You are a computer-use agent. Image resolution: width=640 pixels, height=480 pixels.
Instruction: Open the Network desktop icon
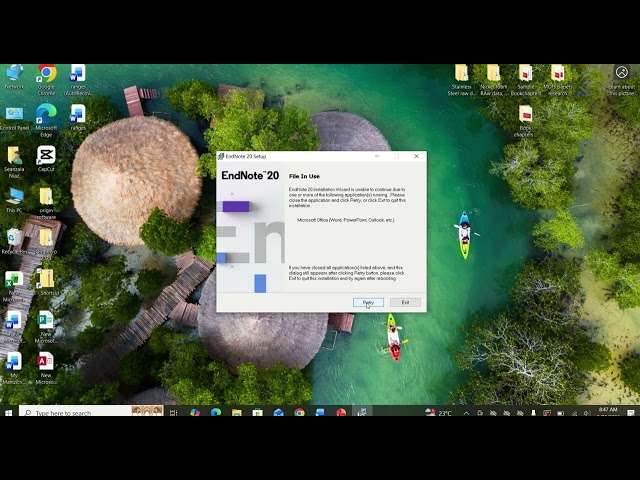tap(14, 77)
